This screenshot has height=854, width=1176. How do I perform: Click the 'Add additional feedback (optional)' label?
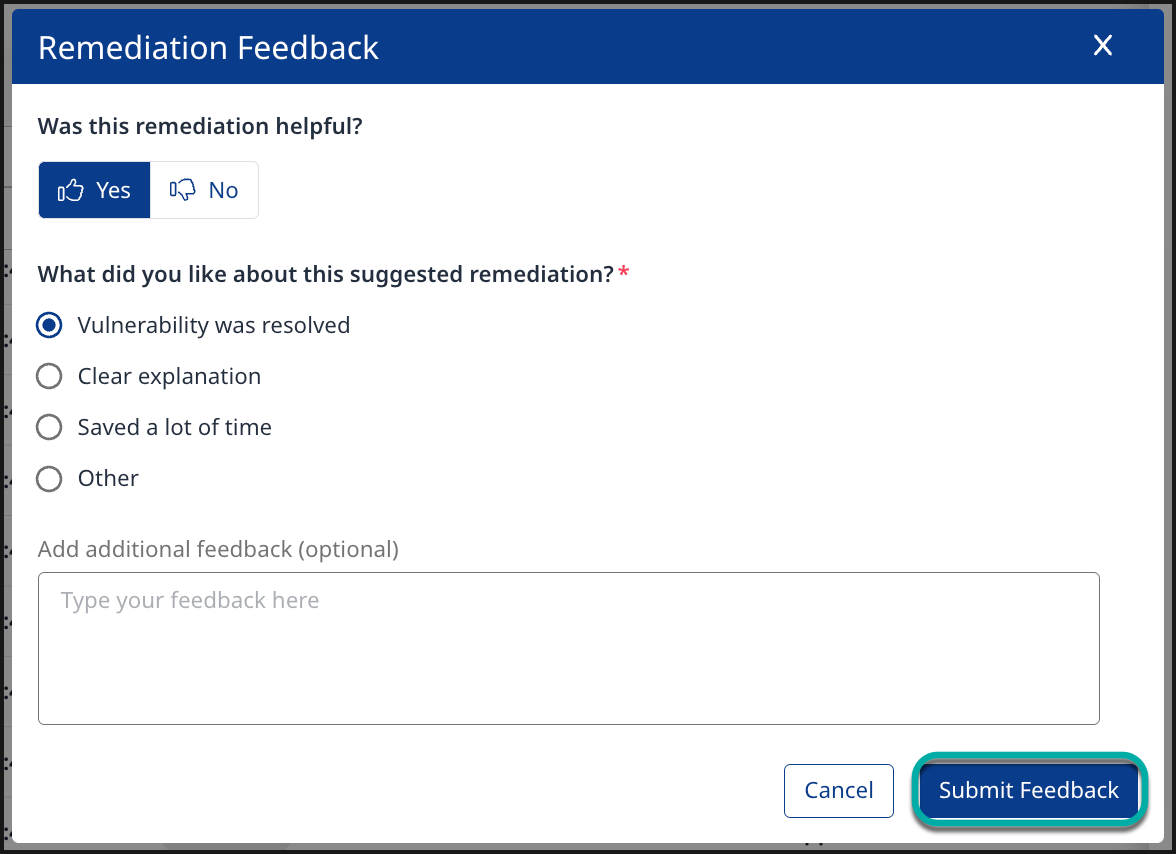(218, 549)
